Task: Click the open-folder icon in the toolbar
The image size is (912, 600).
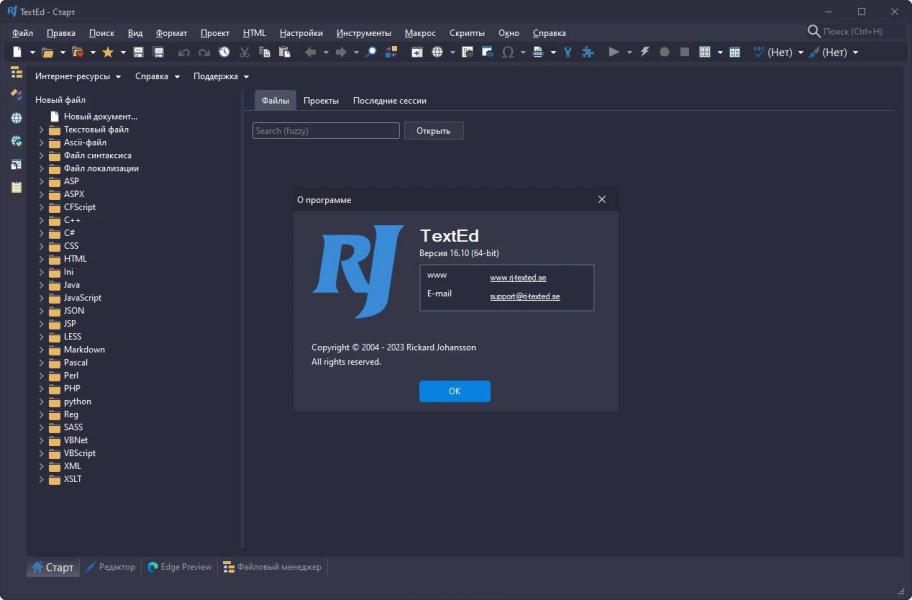Action: tap(48, 52)
